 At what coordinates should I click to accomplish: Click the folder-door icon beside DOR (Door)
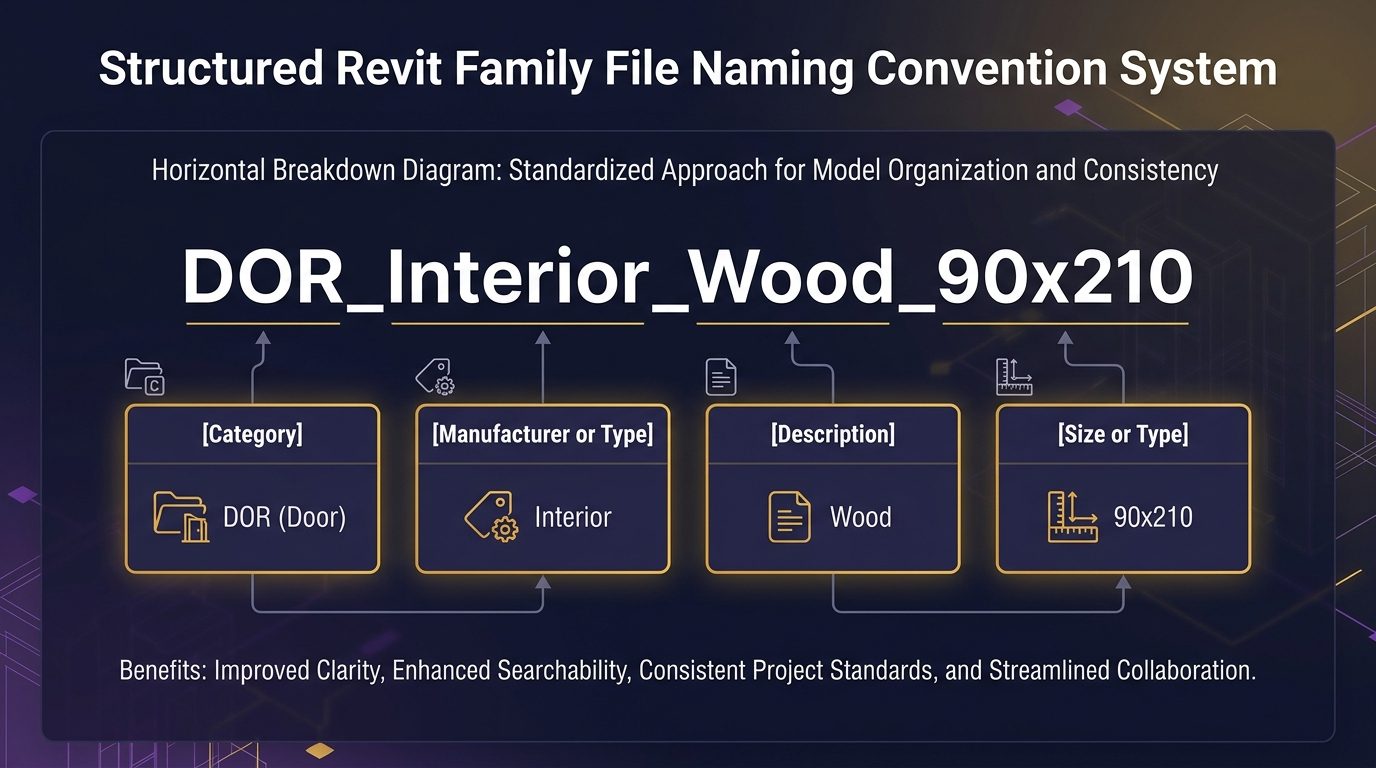(x=181, y=517)
